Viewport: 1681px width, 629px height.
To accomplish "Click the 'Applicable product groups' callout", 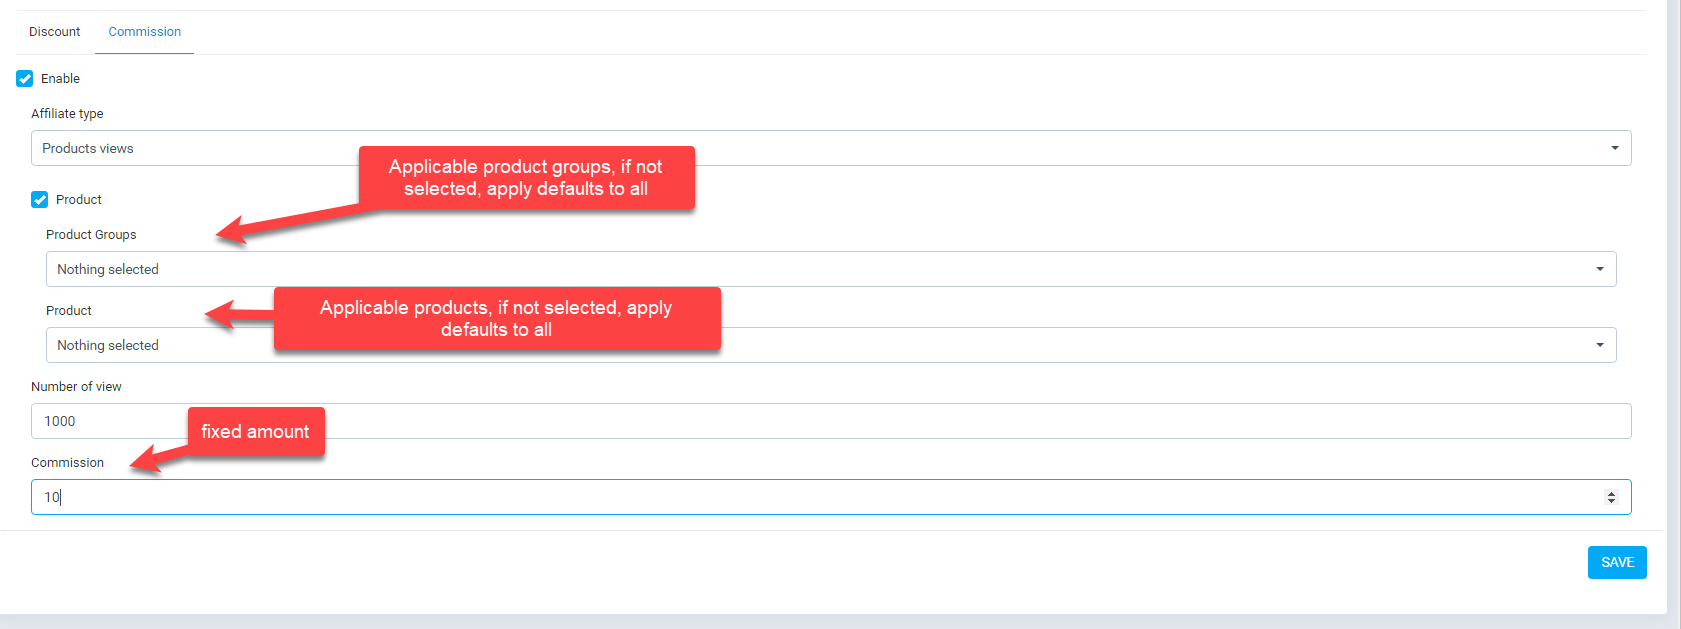I will pos(526,178).
